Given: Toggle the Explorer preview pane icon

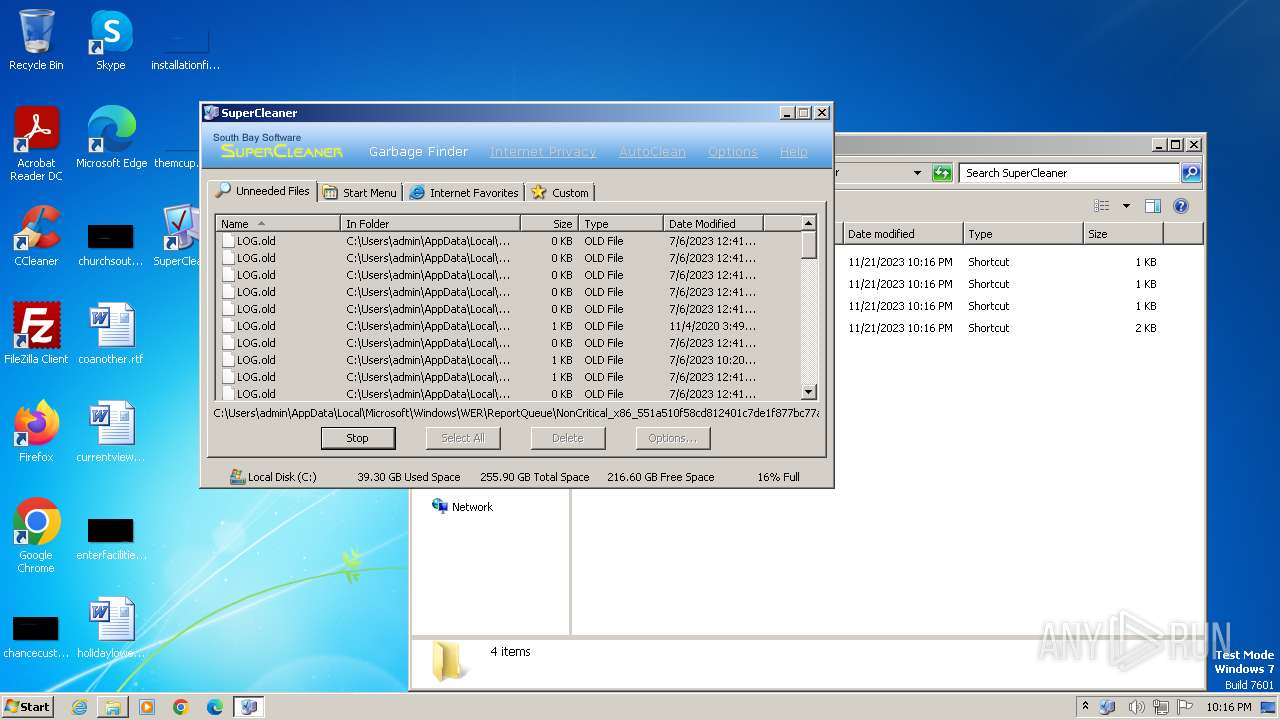Looking at the screenshot, I should pyautogui.click(x=1153, y=206).
